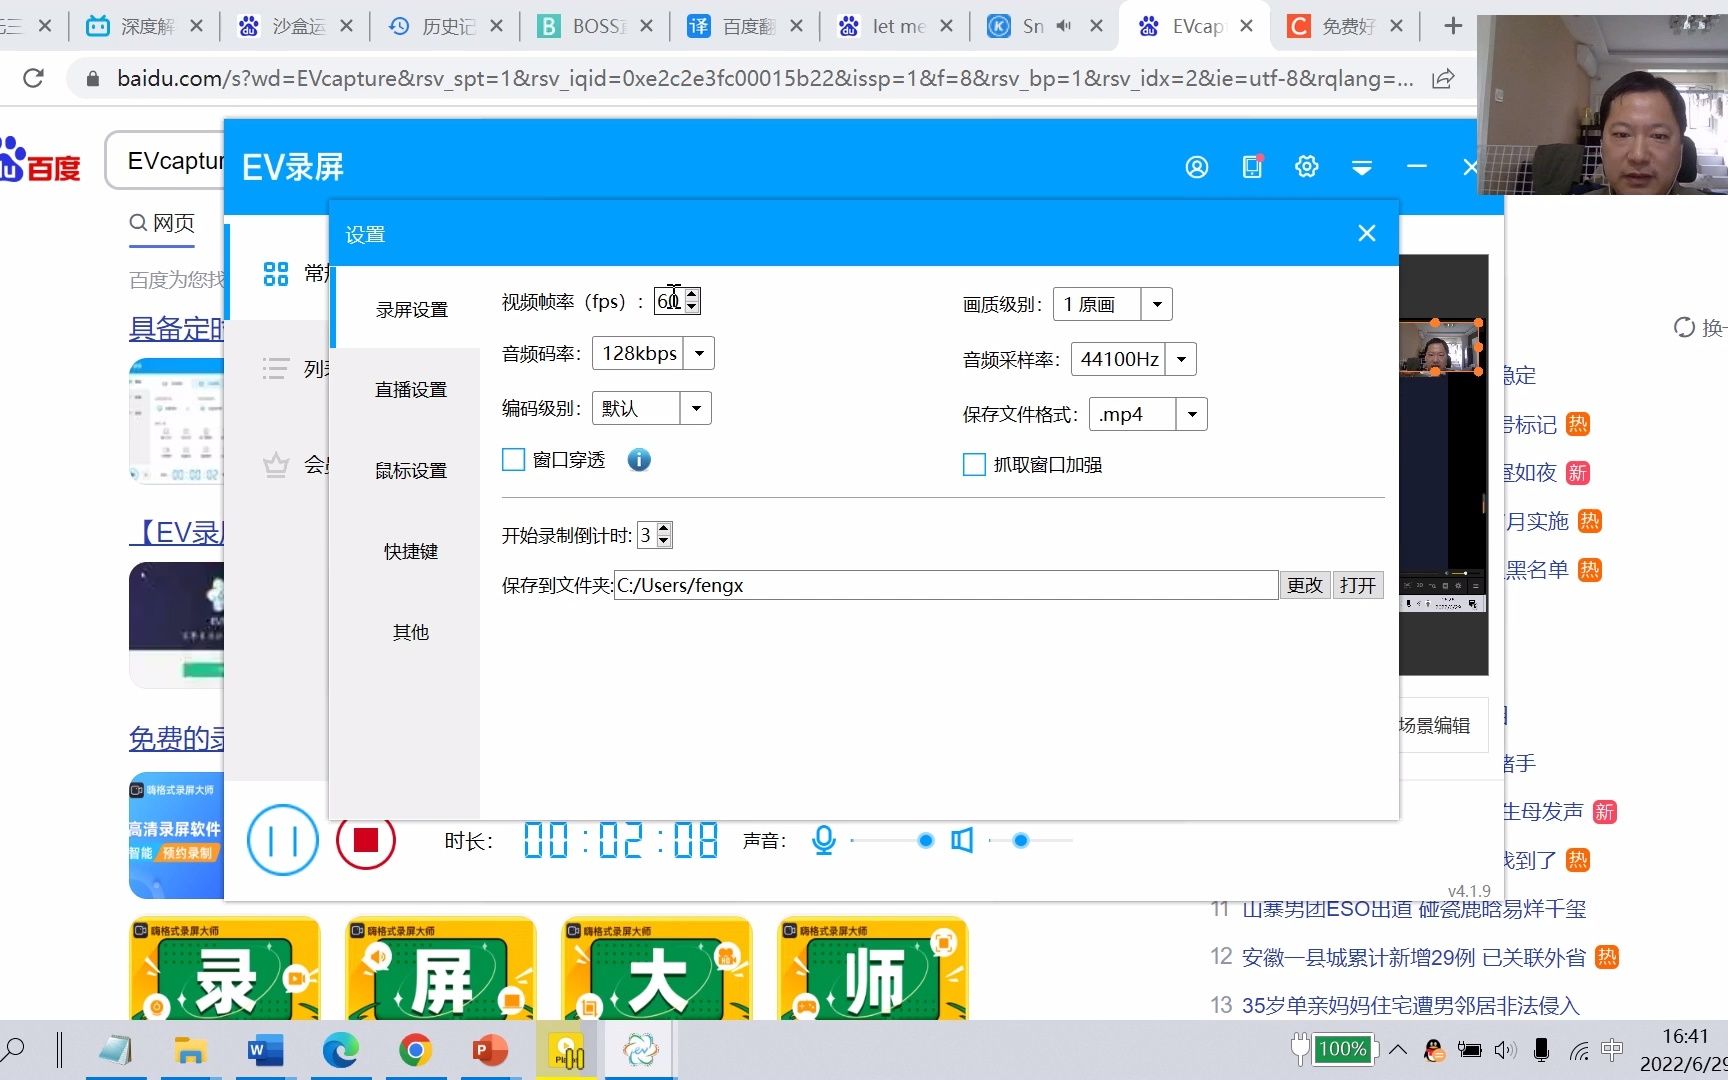
Task: Click the 更改 button to change save folder
Action: 1304,584
